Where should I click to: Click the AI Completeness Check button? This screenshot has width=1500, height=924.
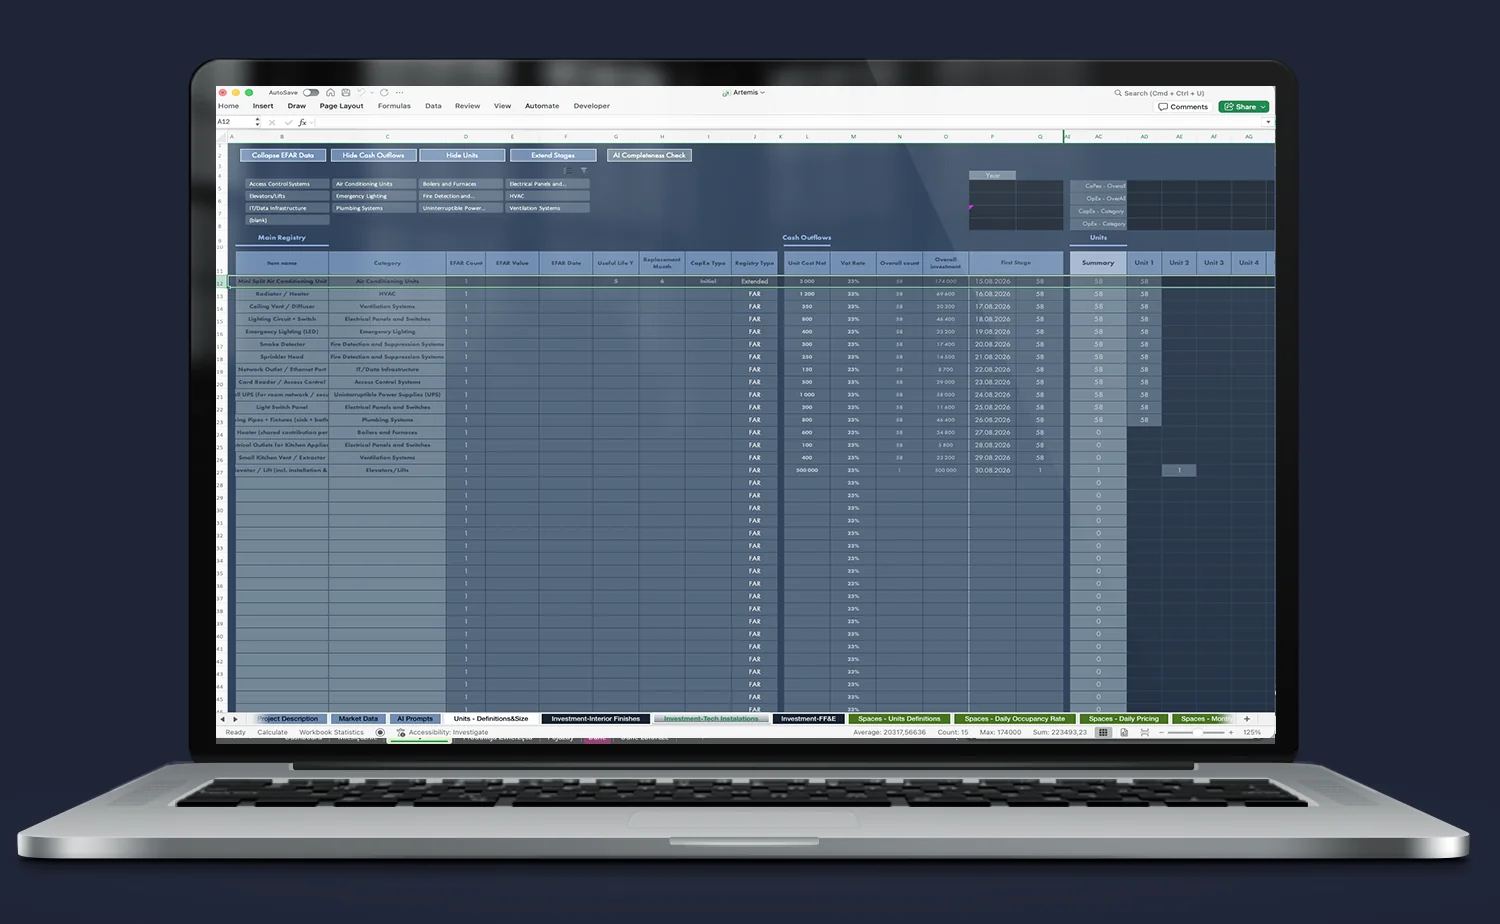click(x=649, y=155)
